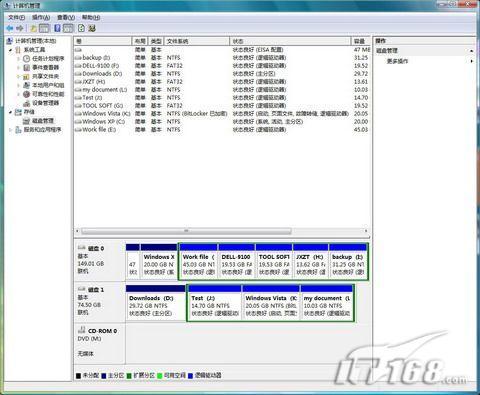480x395 pixels.
Task: Click the 磁盘管理 icon in the tree
Action: (x=26, y=121)
